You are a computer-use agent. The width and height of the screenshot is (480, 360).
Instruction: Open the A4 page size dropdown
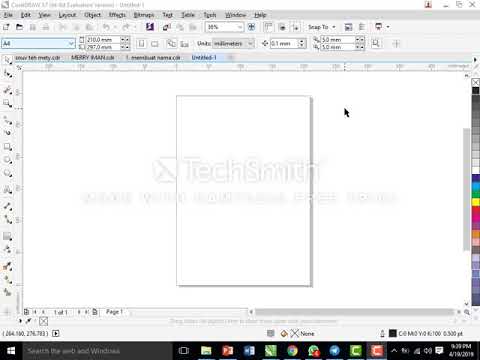(x=71, y=44)
